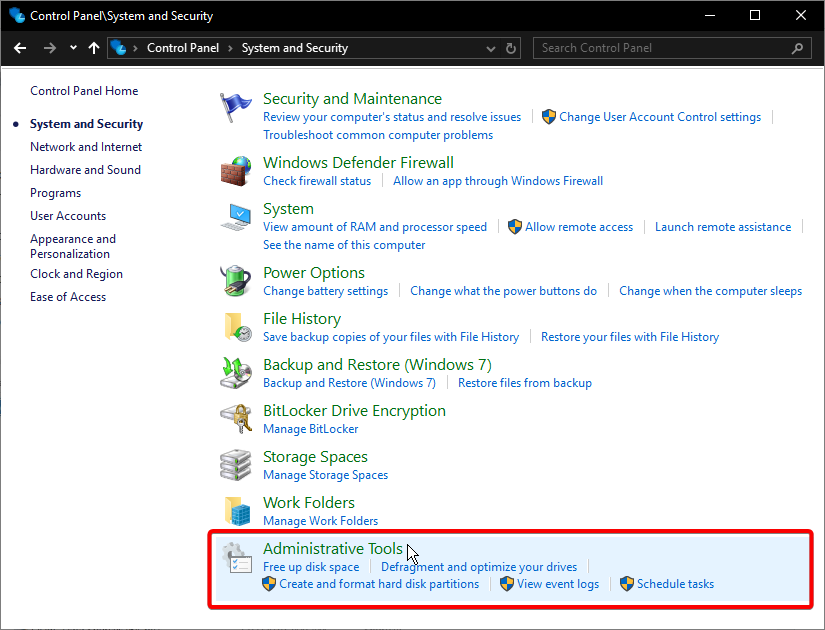Click the File History folder clock icon

[x=237, y=327]
